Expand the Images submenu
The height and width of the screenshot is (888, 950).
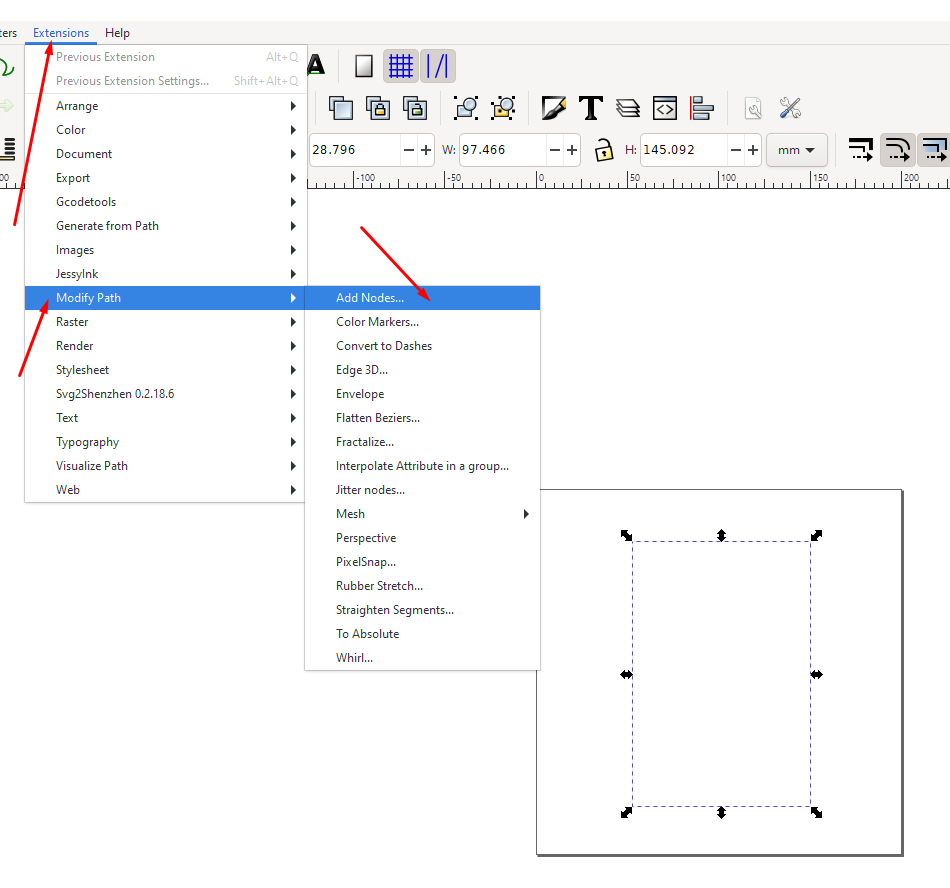pos(165,250)
